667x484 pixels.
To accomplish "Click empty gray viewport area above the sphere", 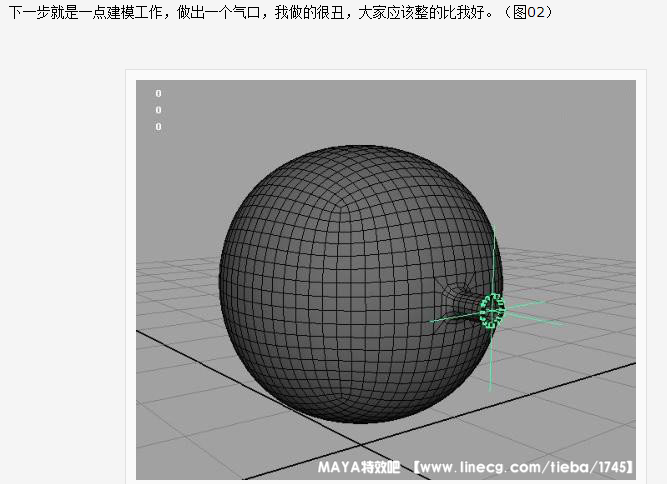I will pos(380,110).
